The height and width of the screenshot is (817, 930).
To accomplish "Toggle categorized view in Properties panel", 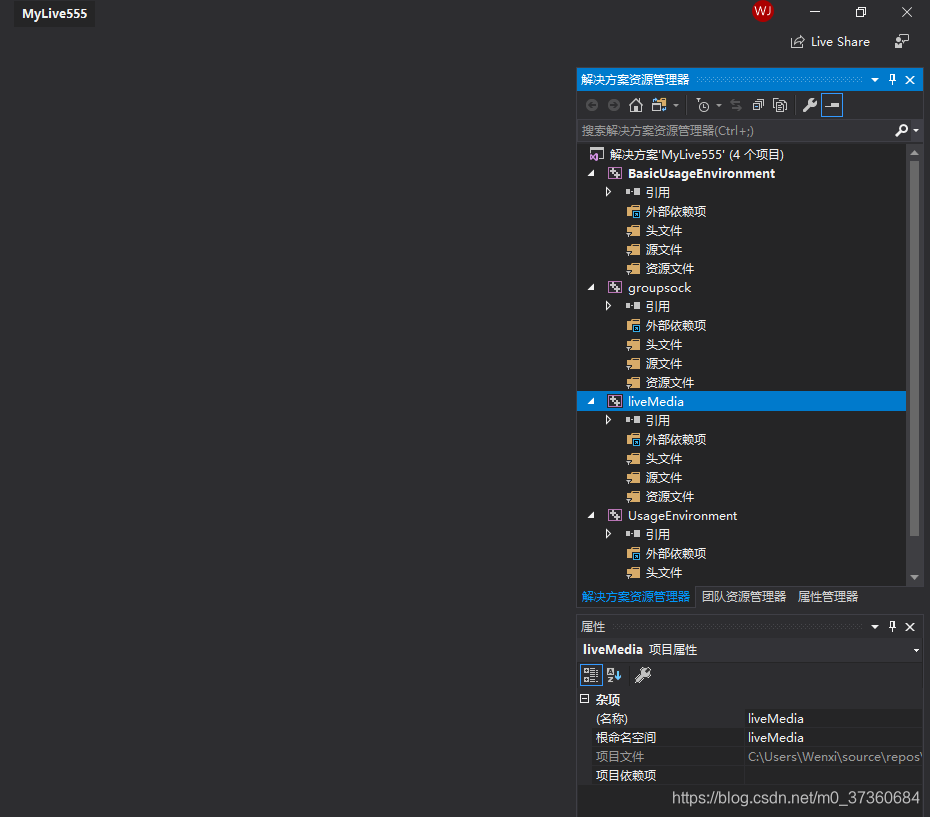I will pos(591,675).
